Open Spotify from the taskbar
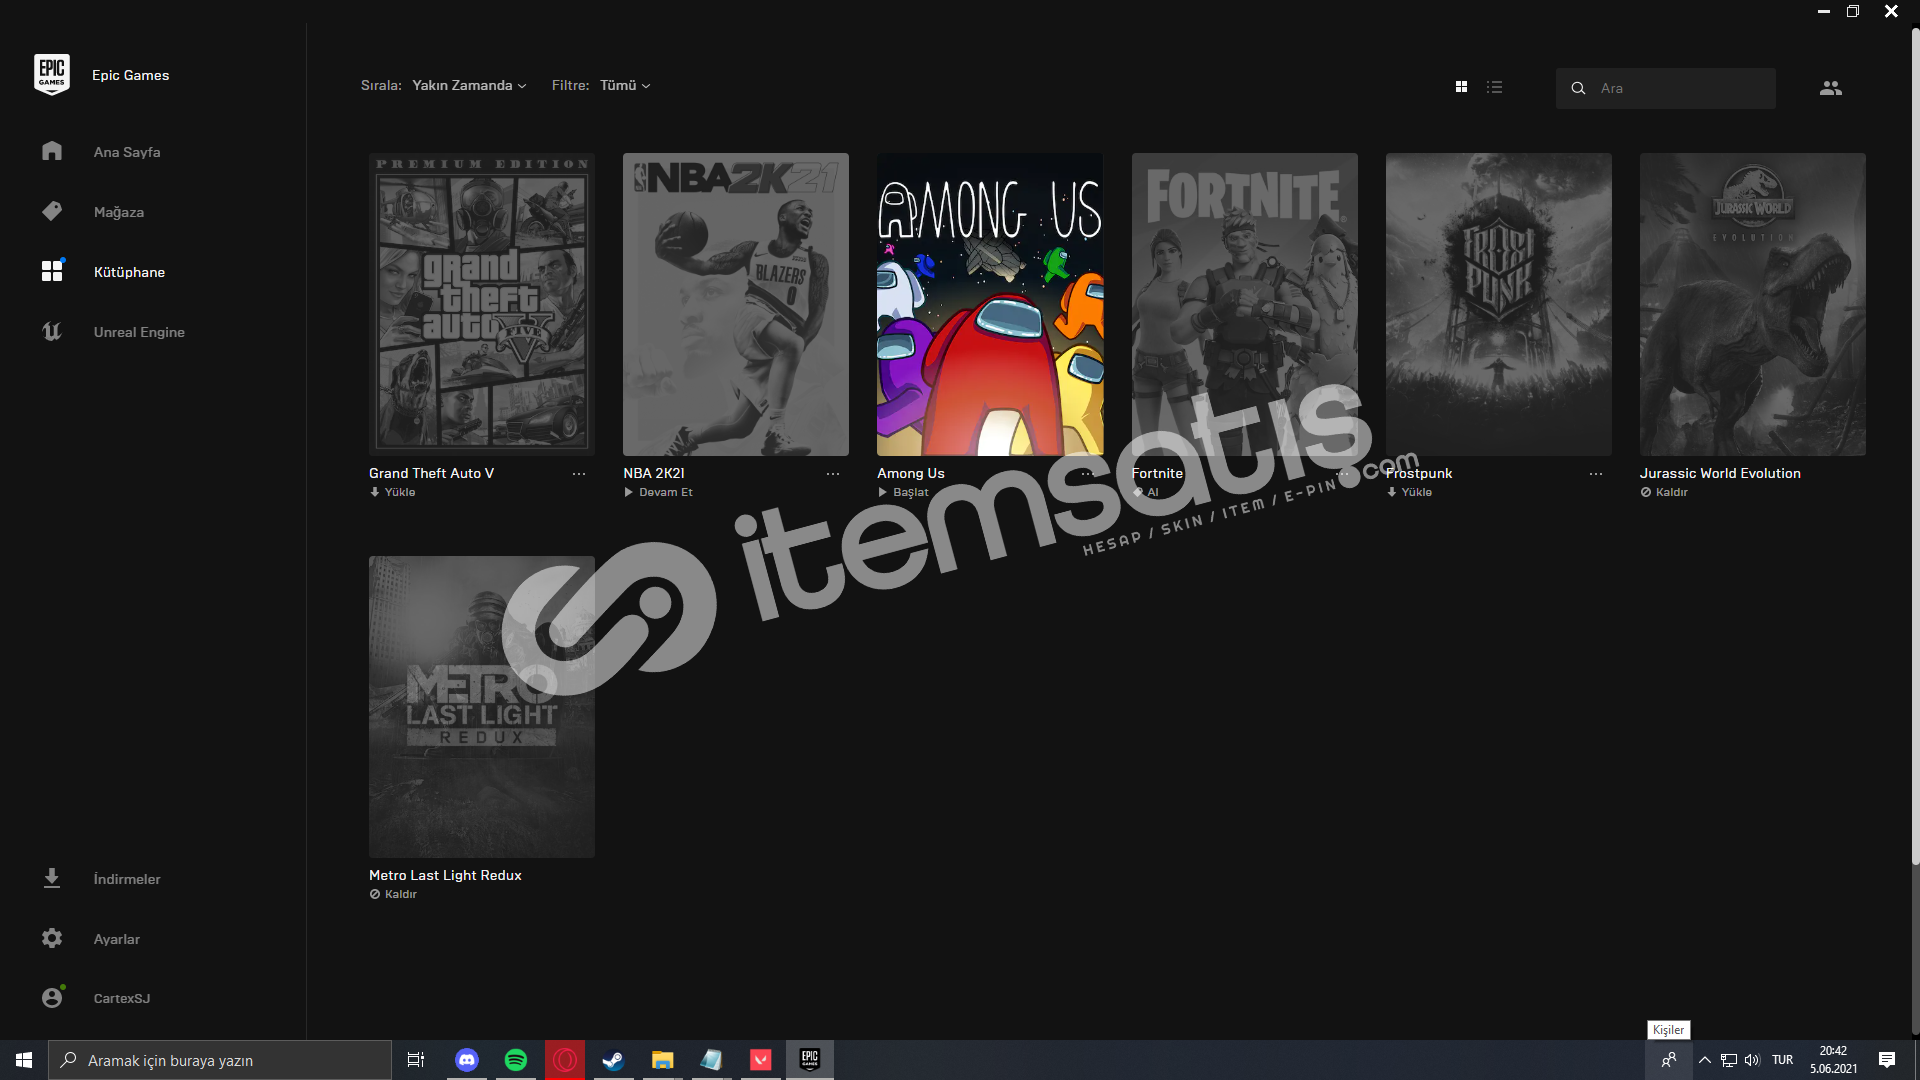Viewport: 1920px width, 1080px height. point(516,1060)
